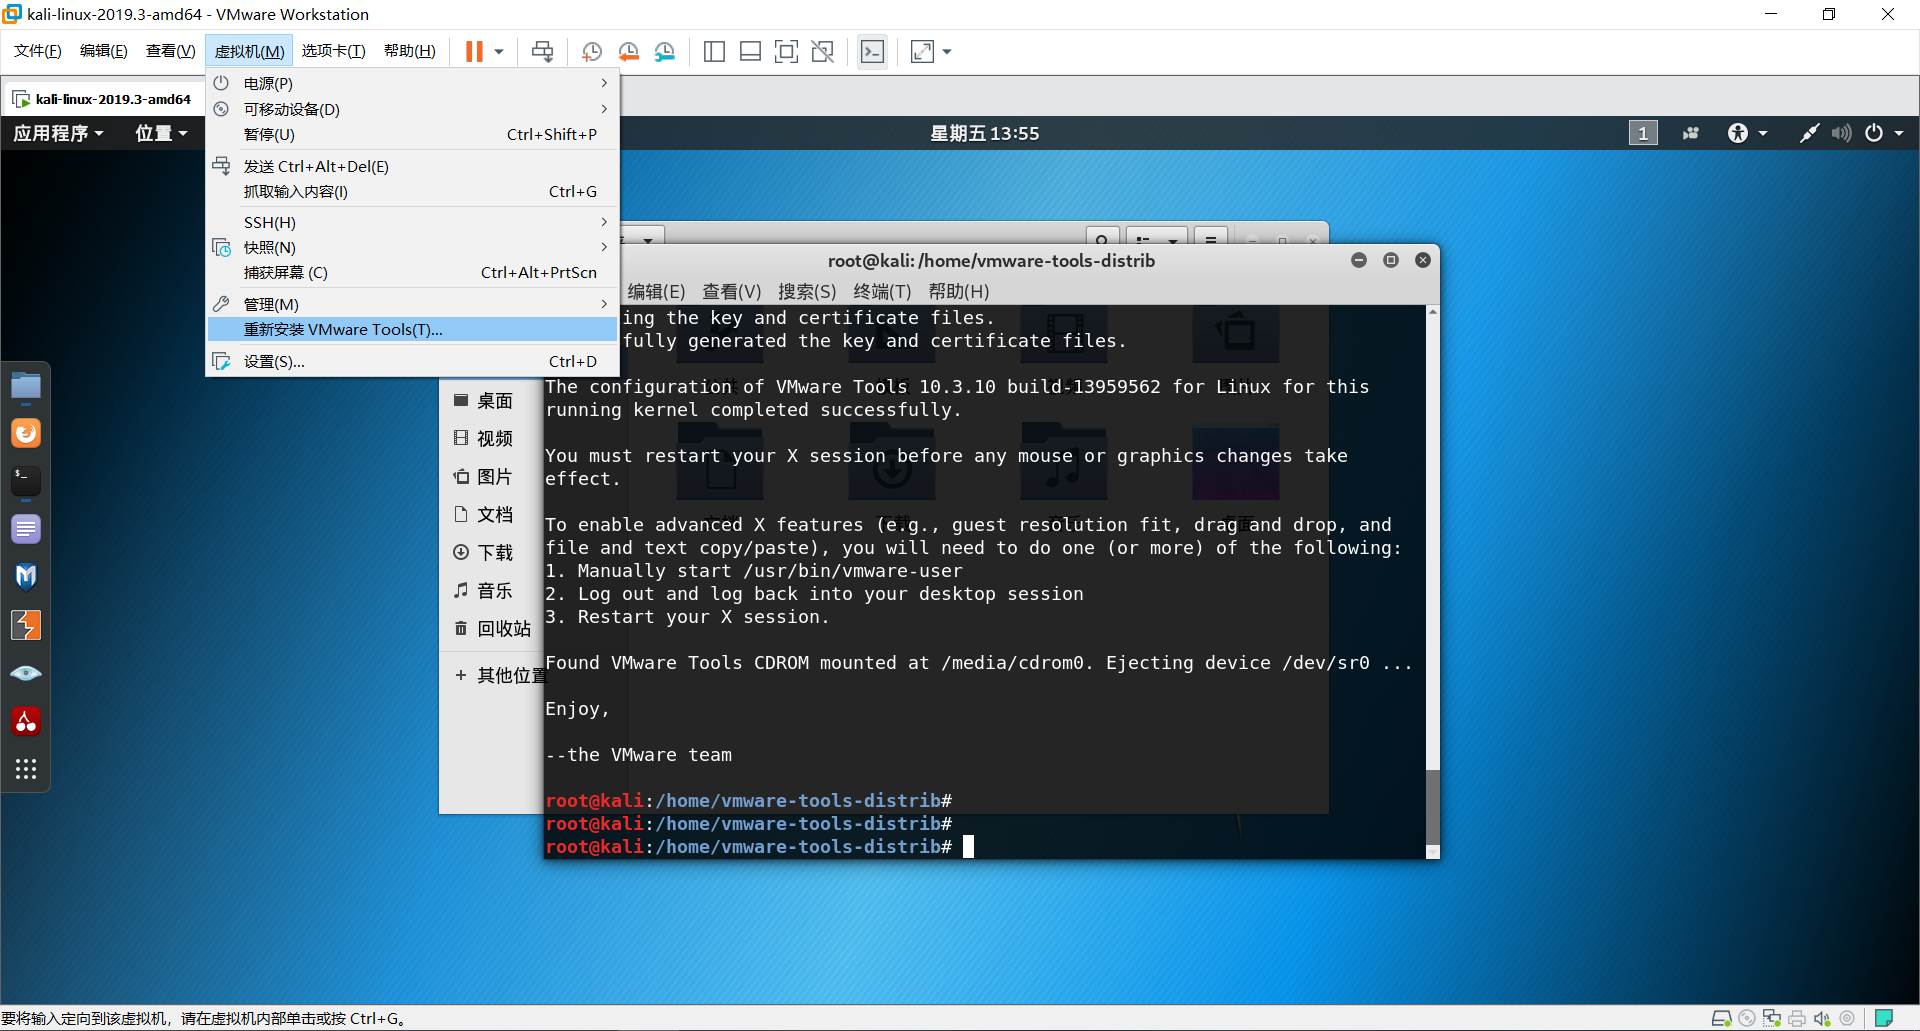Select 捕获屏幕 (C) entry
1920x1031 pixels.
point(412,272)
